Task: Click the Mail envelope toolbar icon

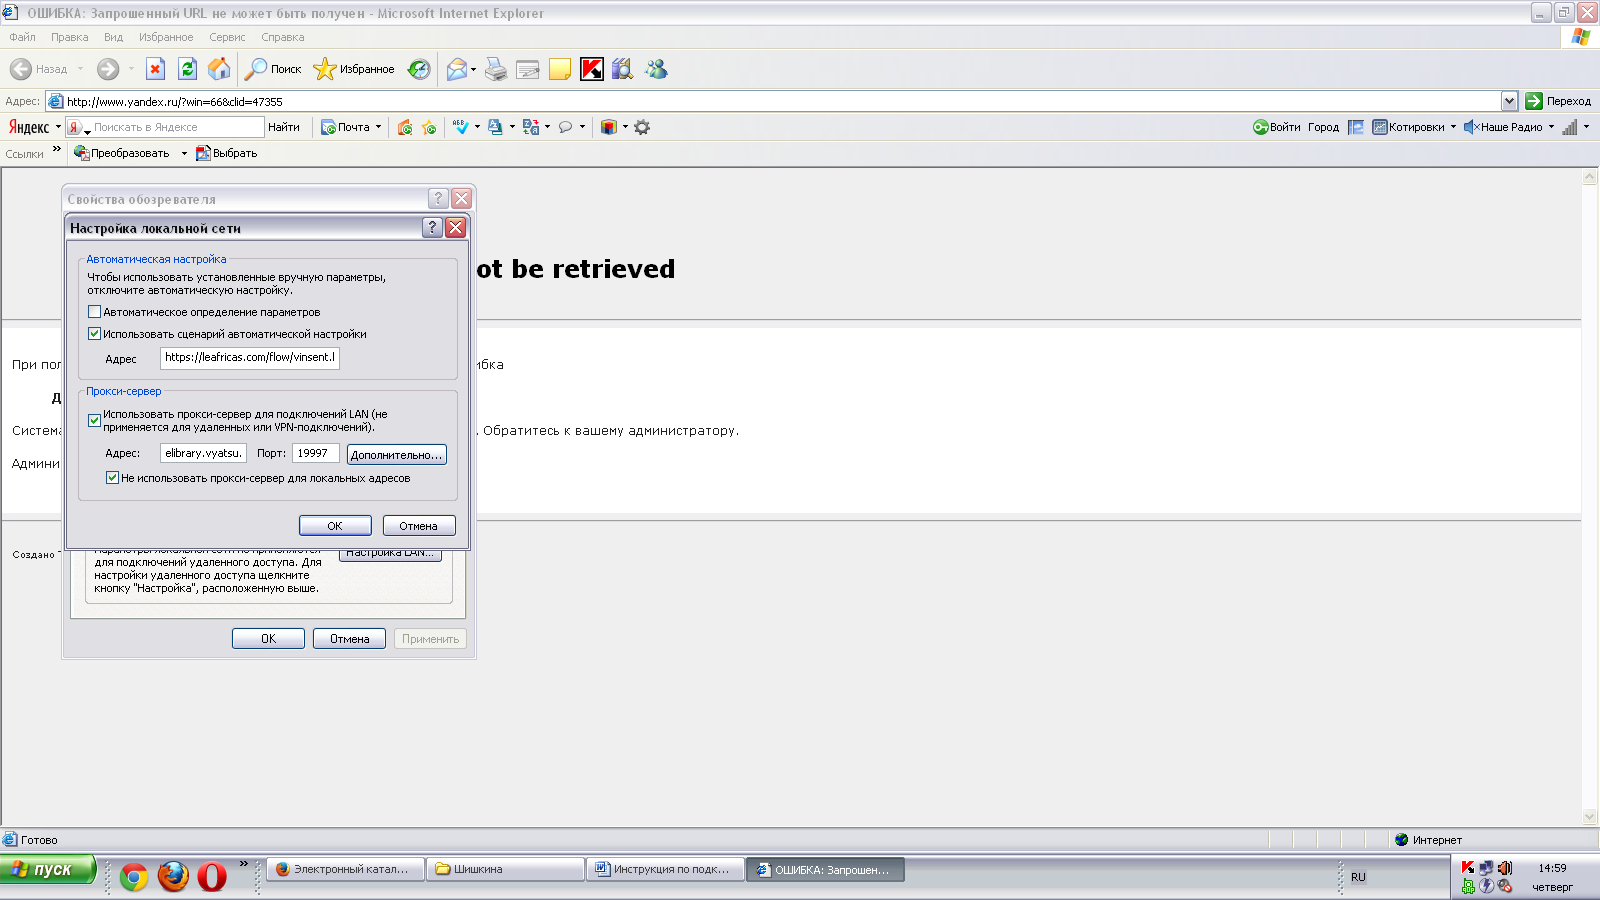Action: coord(457,69)
